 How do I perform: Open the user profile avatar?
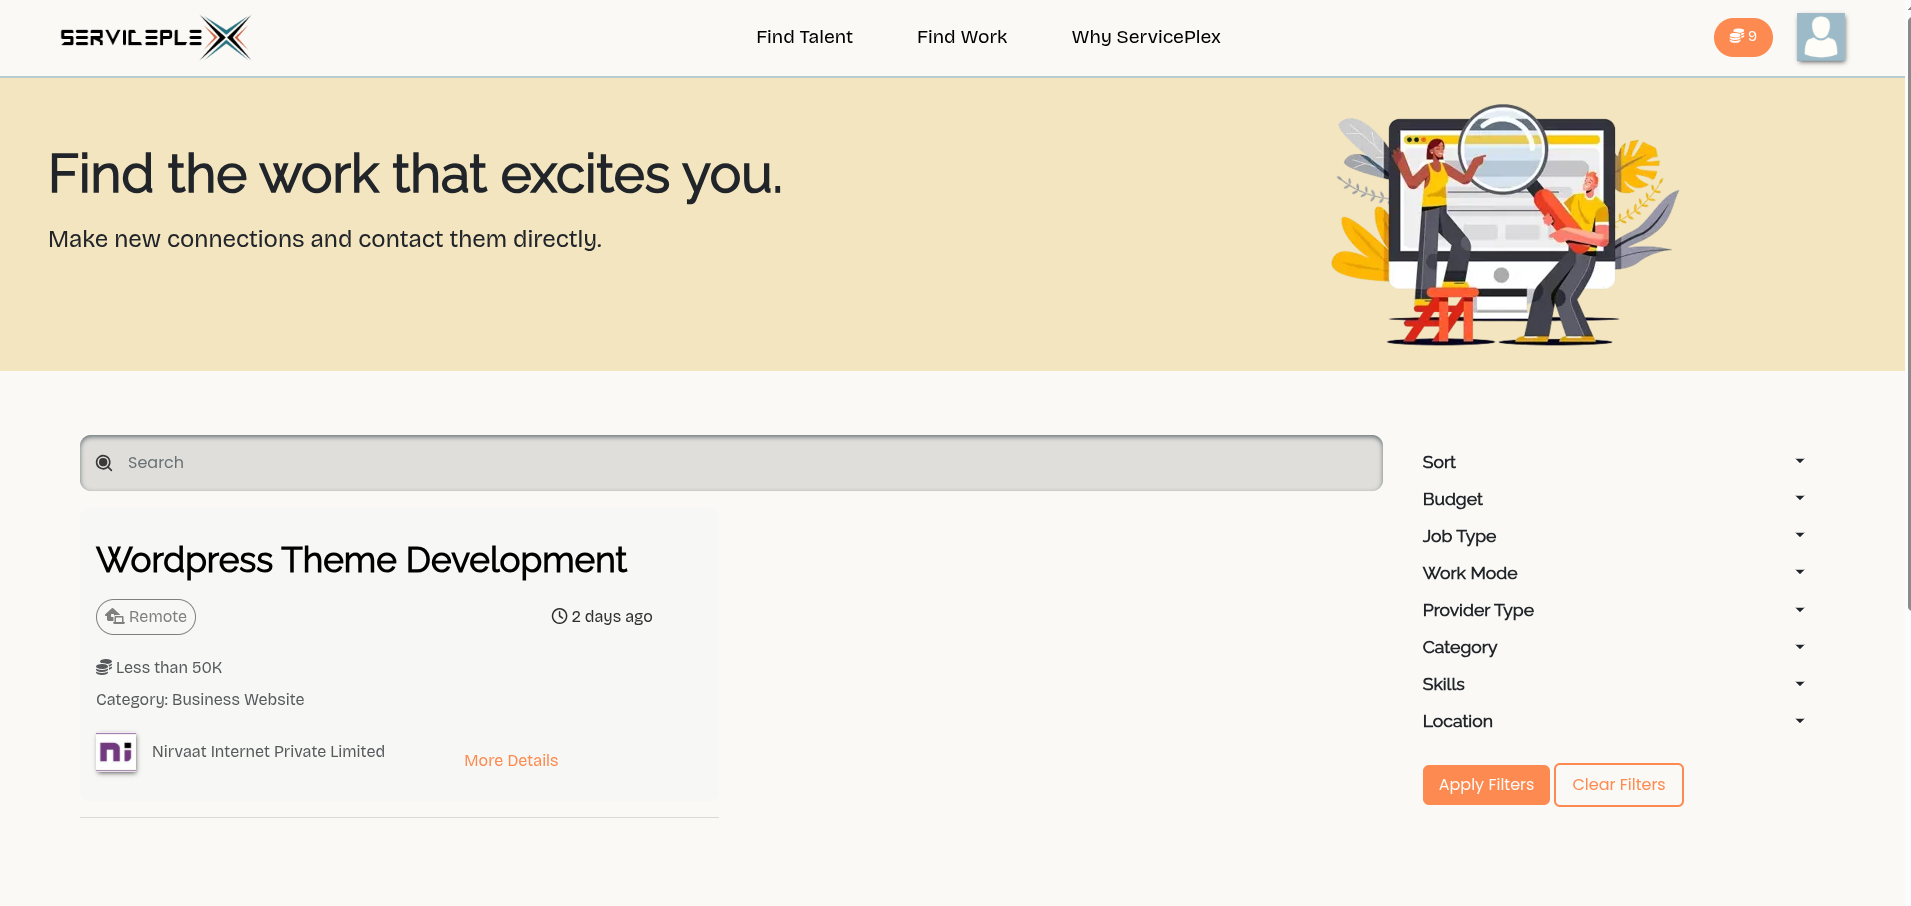click(1820, 38)
